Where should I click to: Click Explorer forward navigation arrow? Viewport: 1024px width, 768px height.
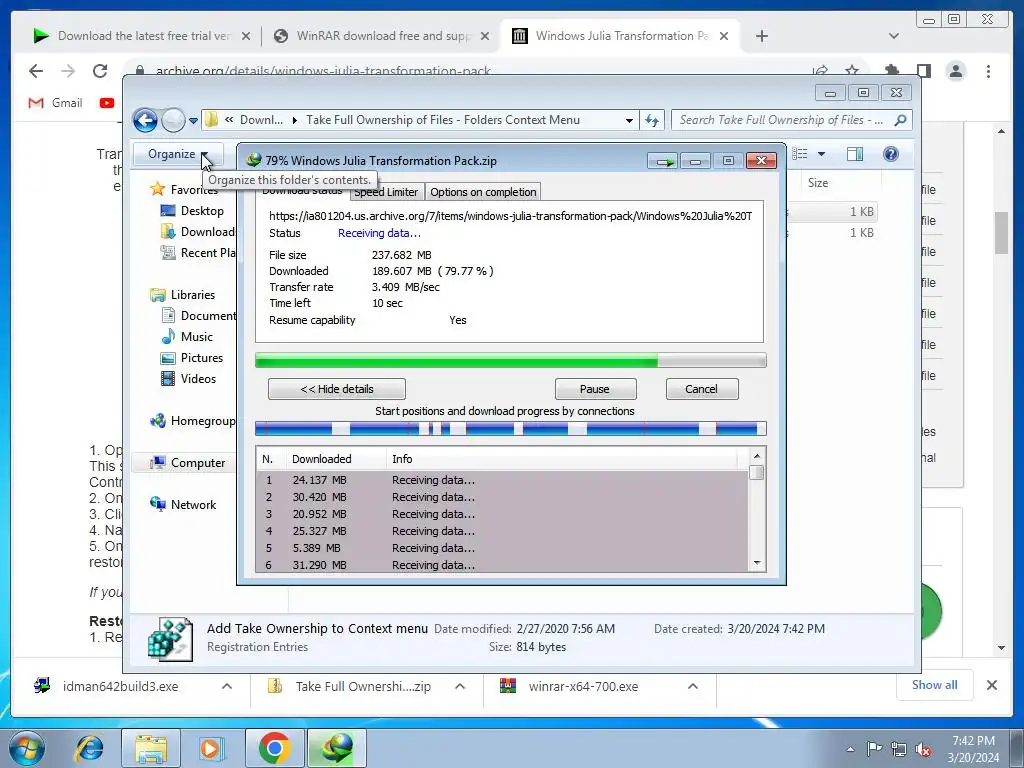pyautogui.click(x=173, y=120)
